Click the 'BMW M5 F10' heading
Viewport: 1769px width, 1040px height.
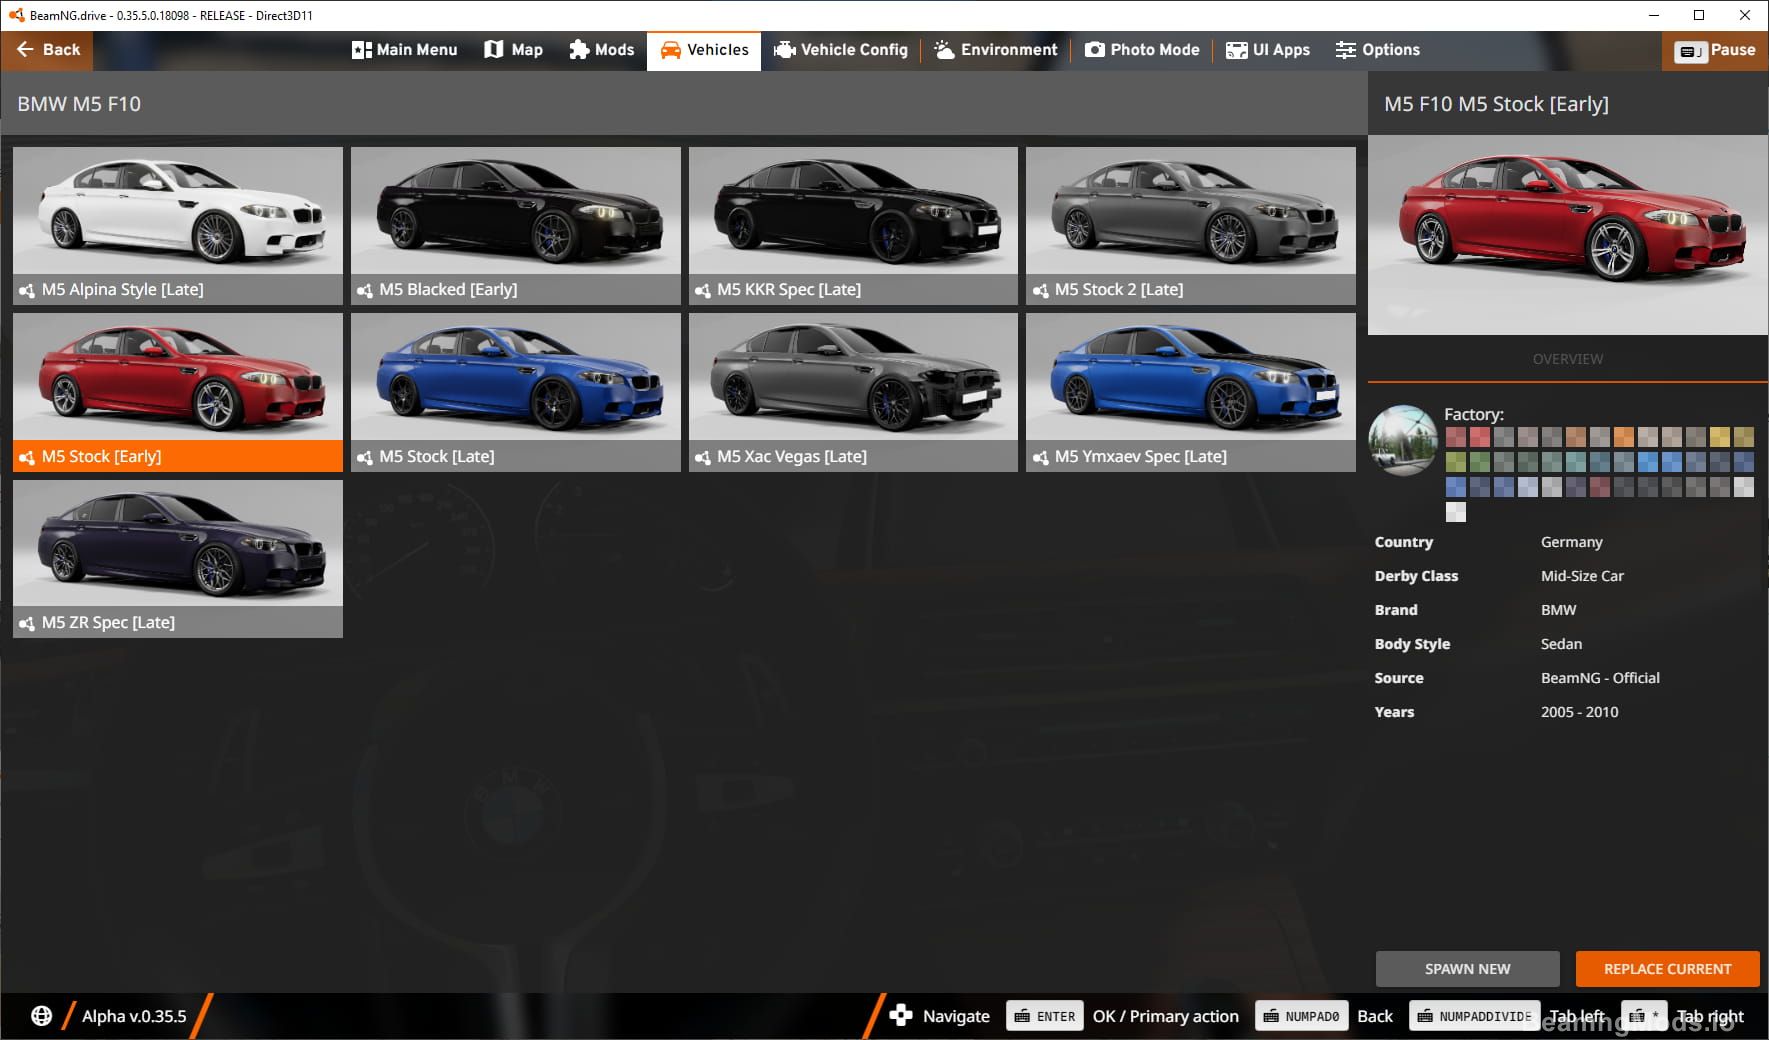(x=79, y=104)
